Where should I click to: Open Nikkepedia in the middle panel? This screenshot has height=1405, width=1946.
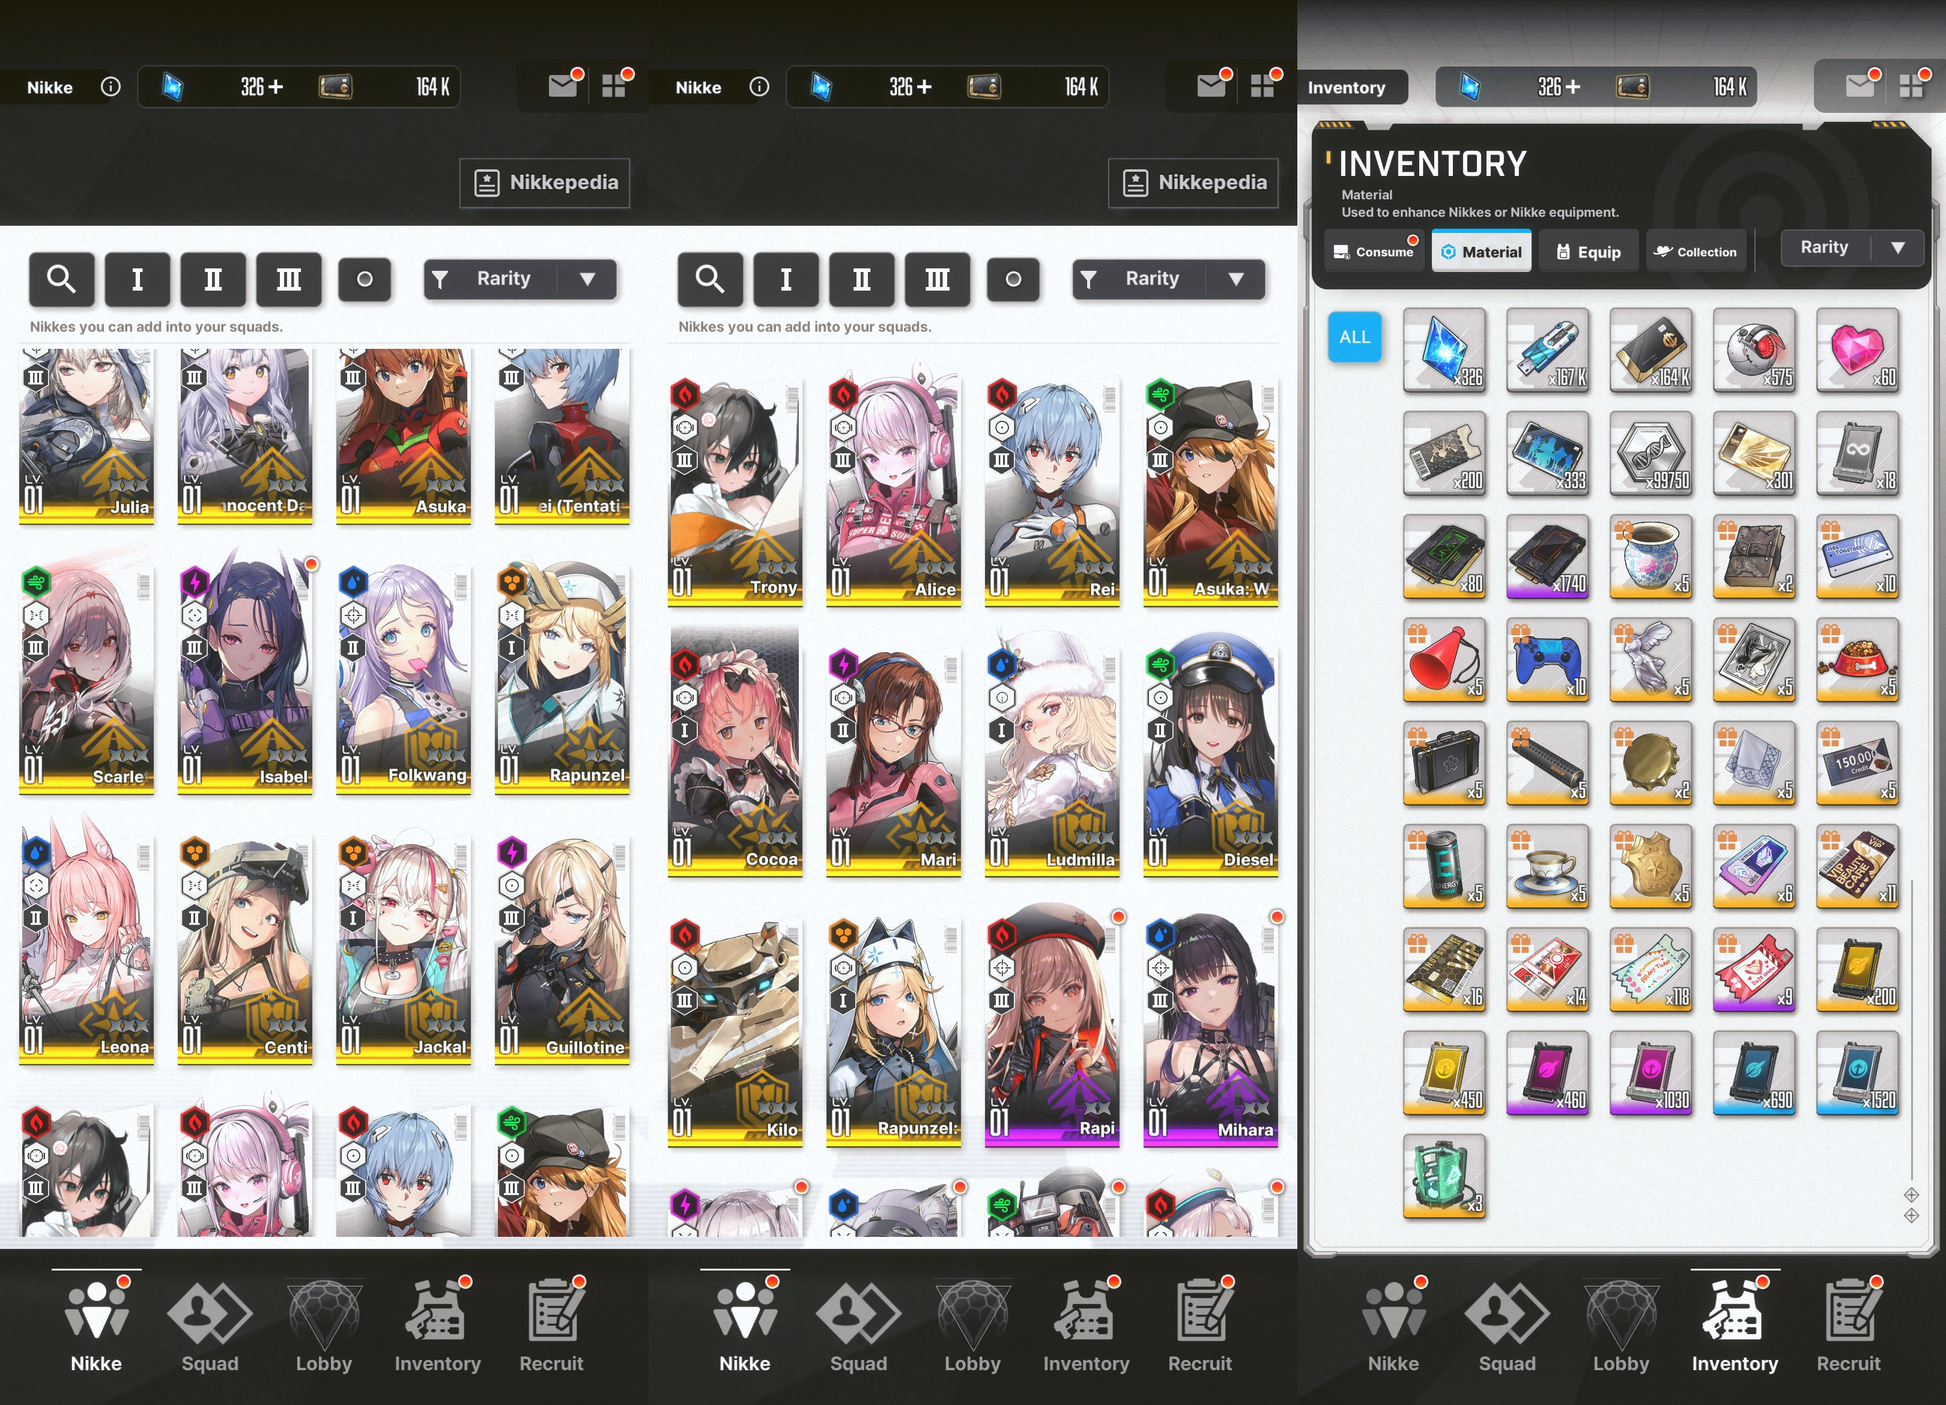(1193, 183)
